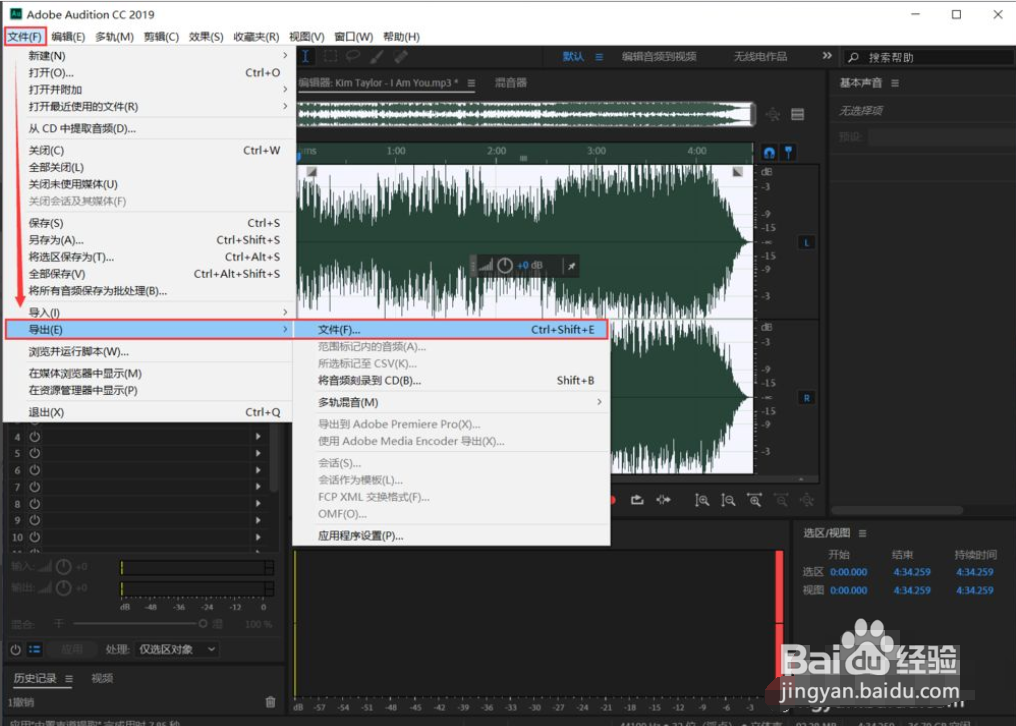Select 默认 workspace
The image size is (1016, 726).
click(x=573, y=57)
